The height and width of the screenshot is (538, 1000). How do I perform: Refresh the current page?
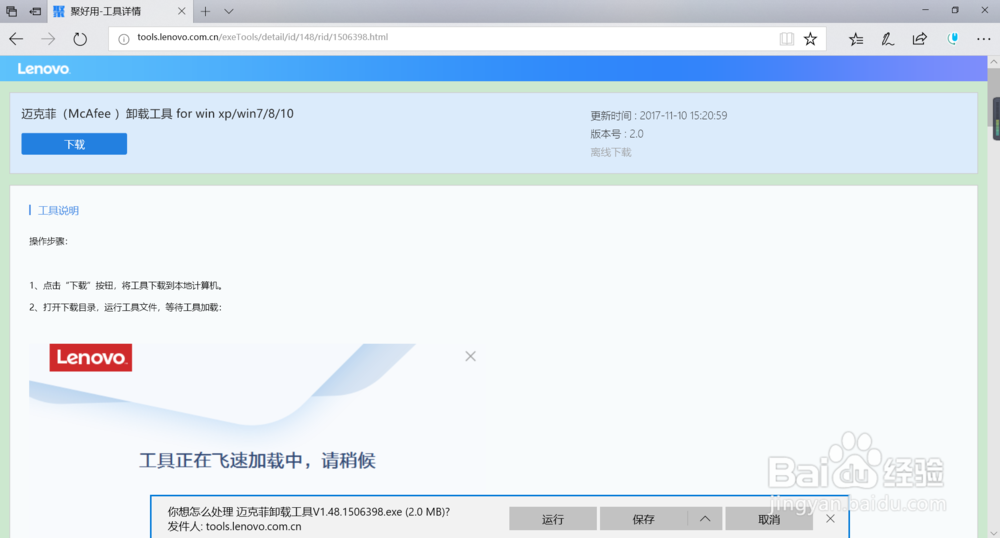click(80, 39)
